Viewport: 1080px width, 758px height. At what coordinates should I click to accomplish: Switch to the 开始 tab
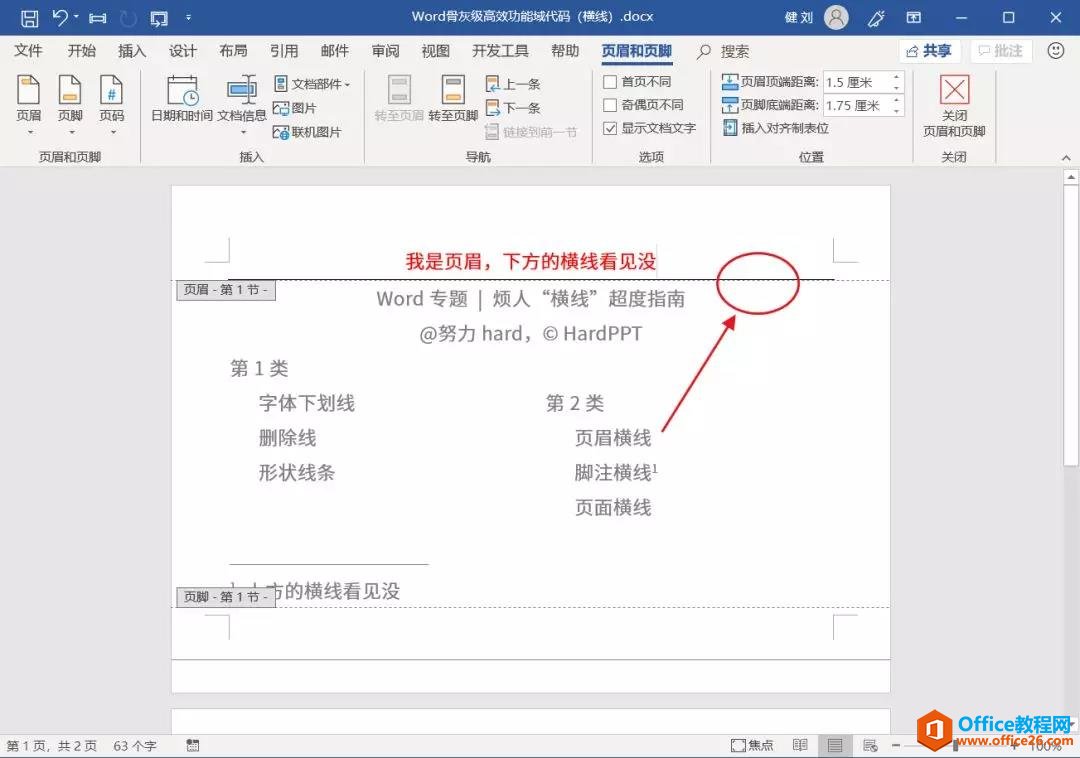(81, 51)
